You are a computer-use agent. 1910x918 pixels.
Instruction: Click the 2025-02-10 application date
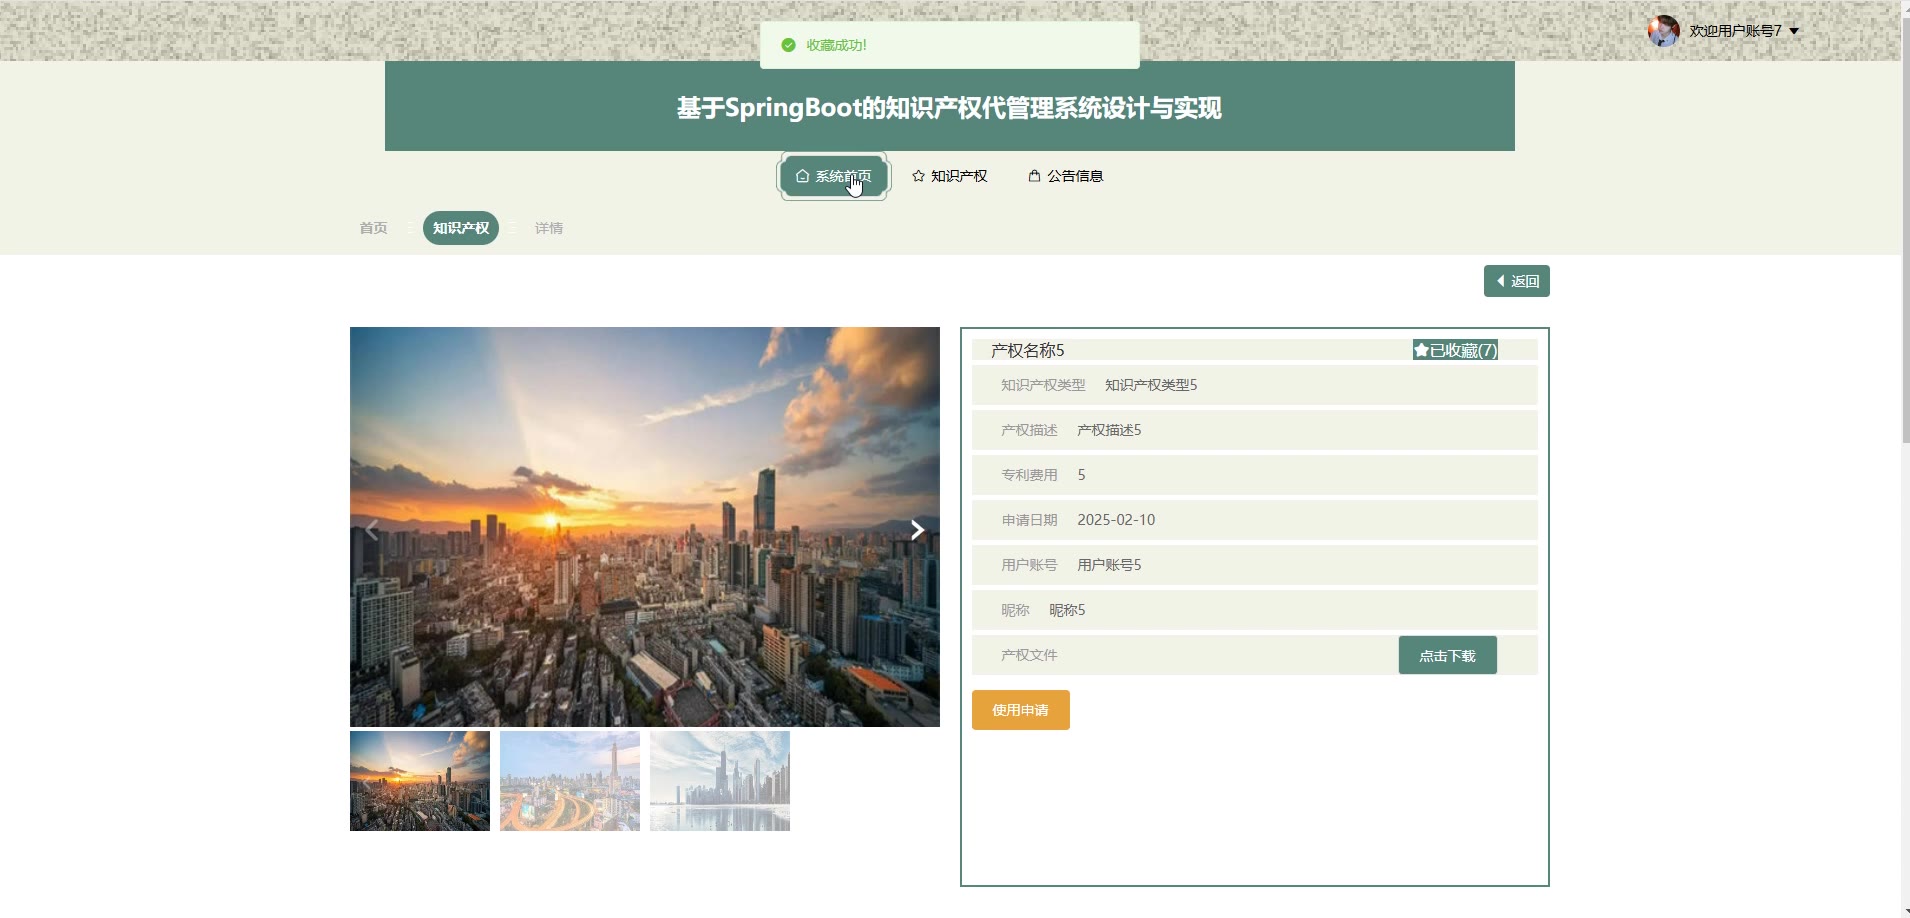(1116, 520)
